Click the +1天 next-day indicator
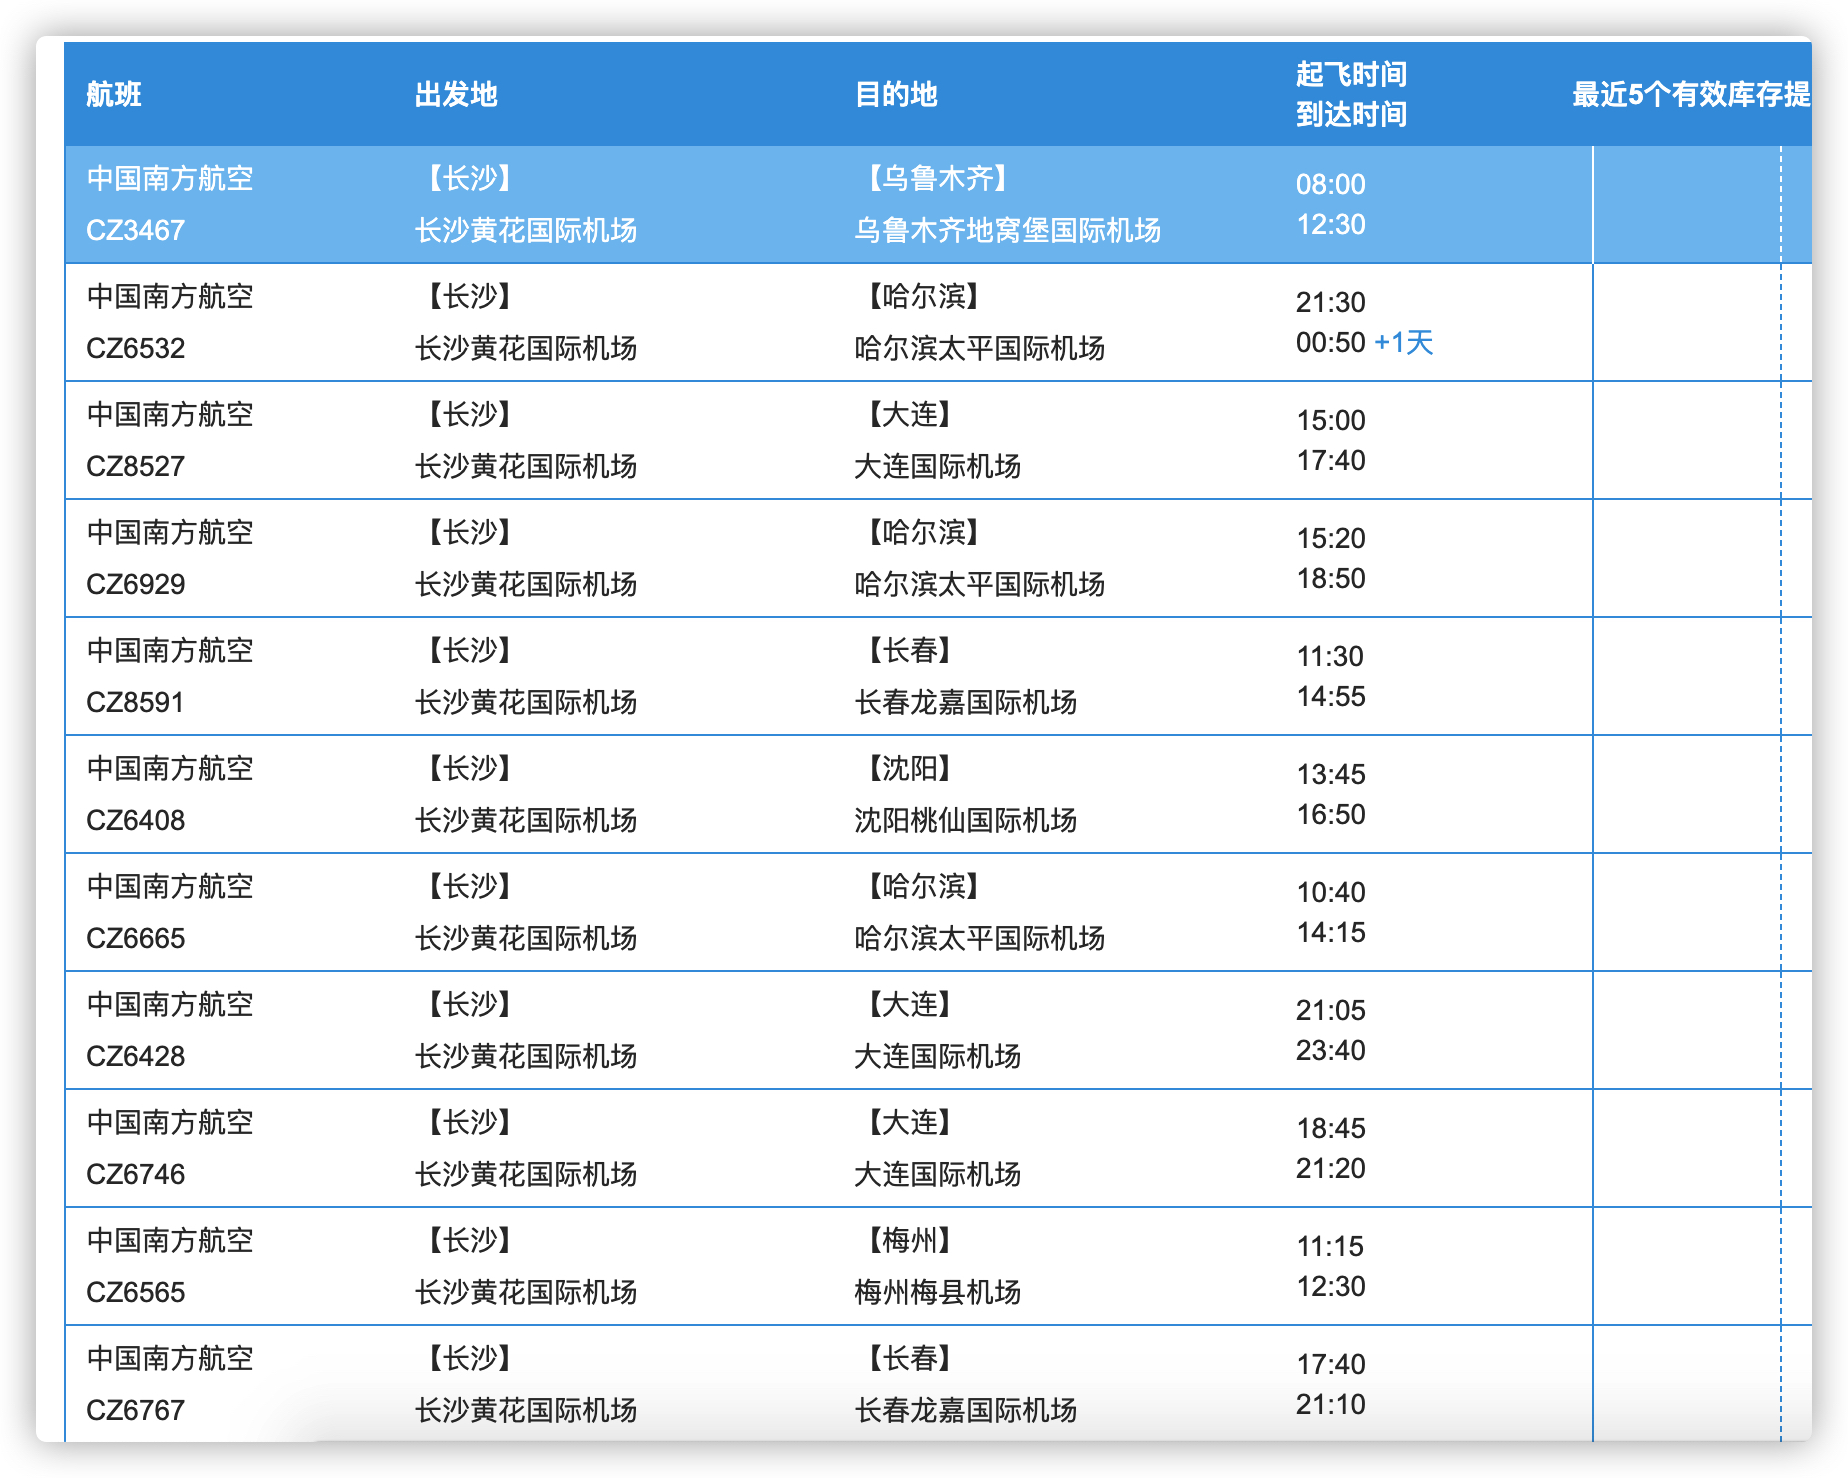Image resolution: width=1848 pixels, height=1478 pixels. click(1404, 342)
